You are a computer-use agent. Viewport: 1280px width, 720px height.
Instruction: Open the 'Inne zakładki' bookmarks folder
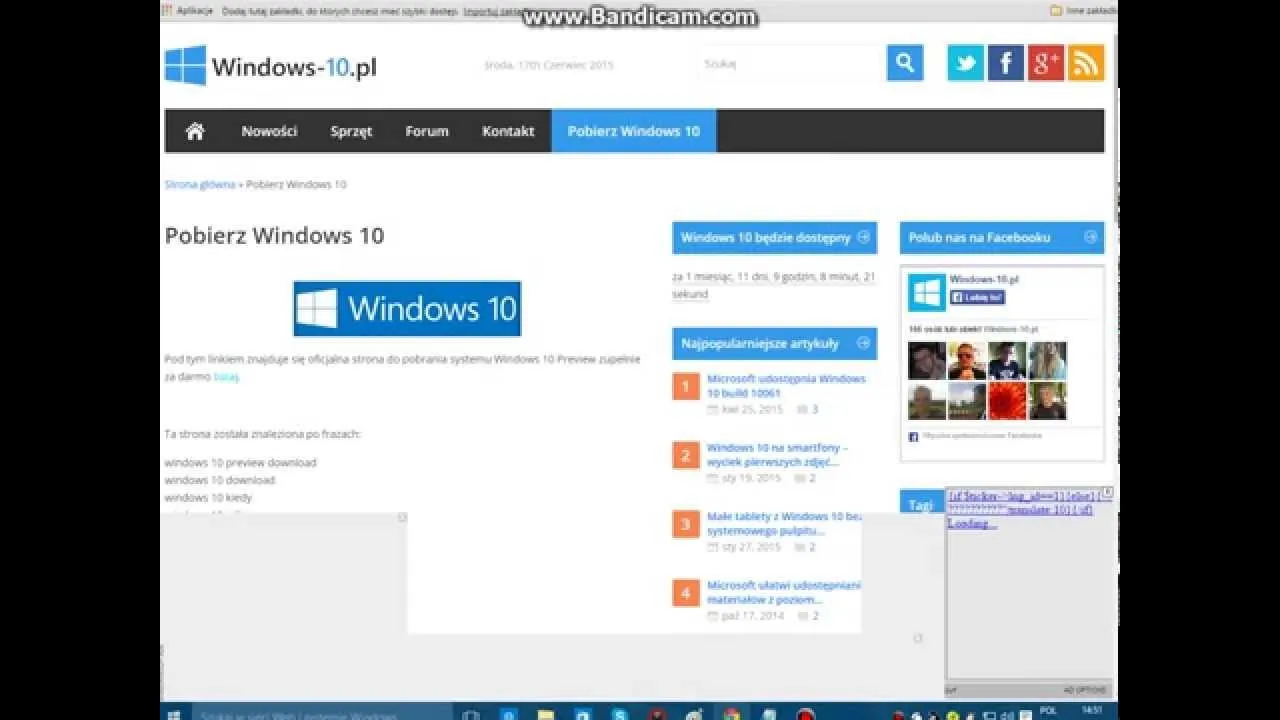click(1082, 11)
